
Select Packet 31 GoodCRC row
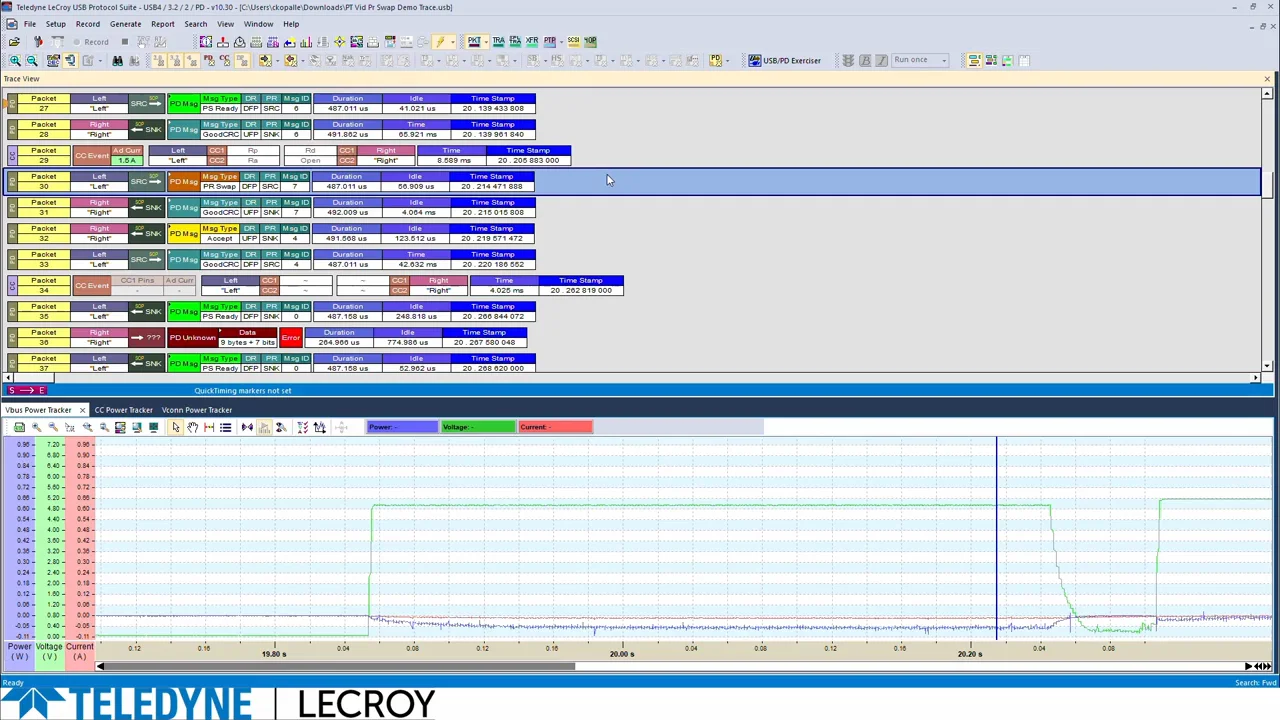tap(271, 207)
